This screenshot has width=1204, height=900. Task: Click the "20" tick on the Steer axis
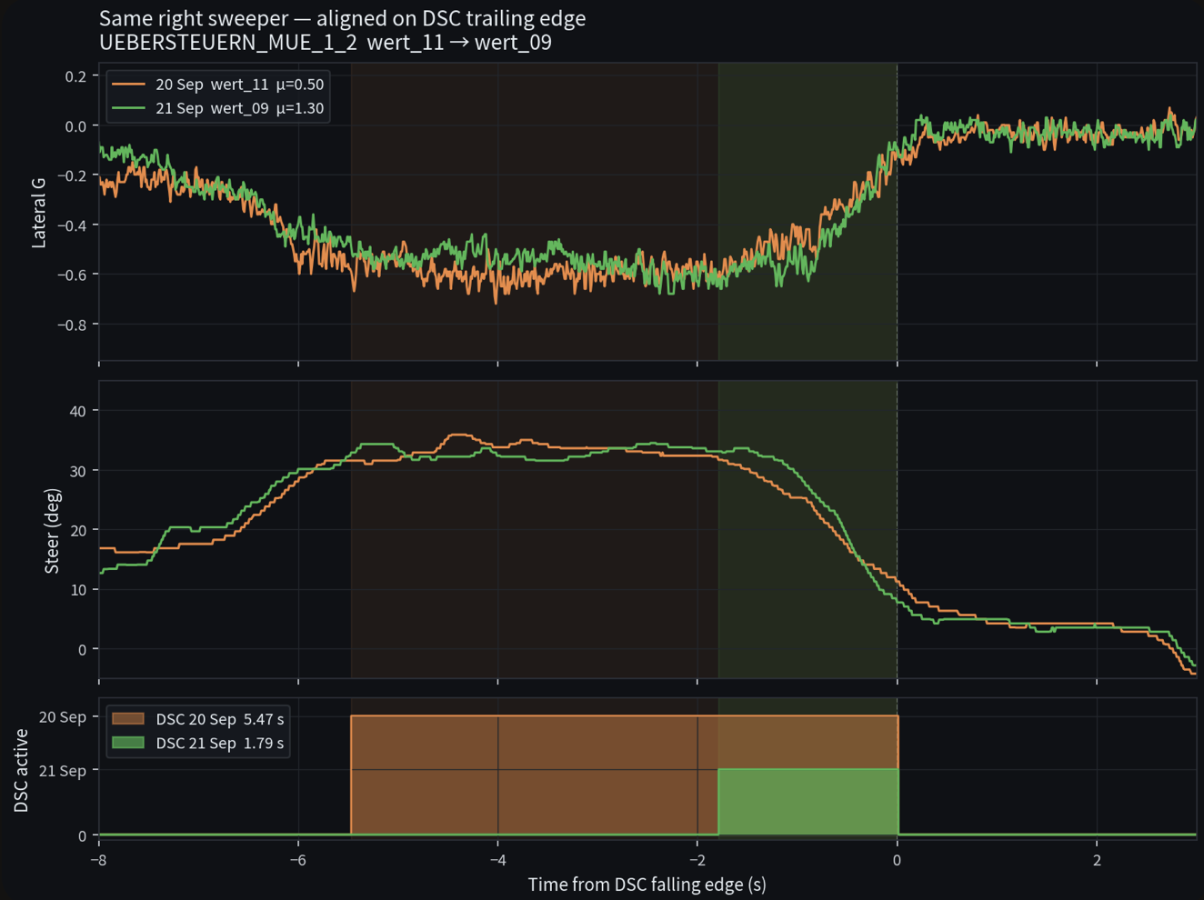[77, 530]
